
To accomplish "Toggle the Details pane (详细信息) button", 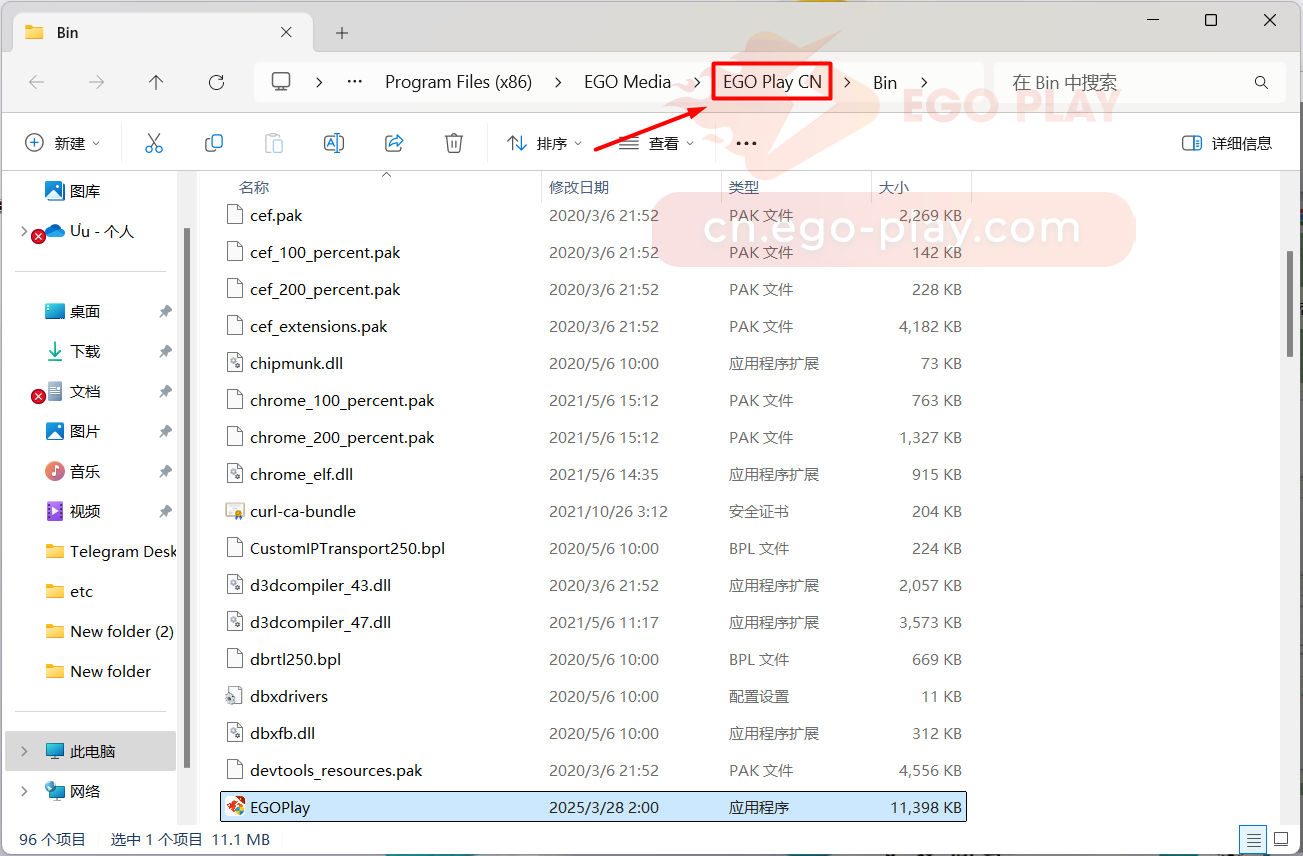I will [x=1227, y=143].
